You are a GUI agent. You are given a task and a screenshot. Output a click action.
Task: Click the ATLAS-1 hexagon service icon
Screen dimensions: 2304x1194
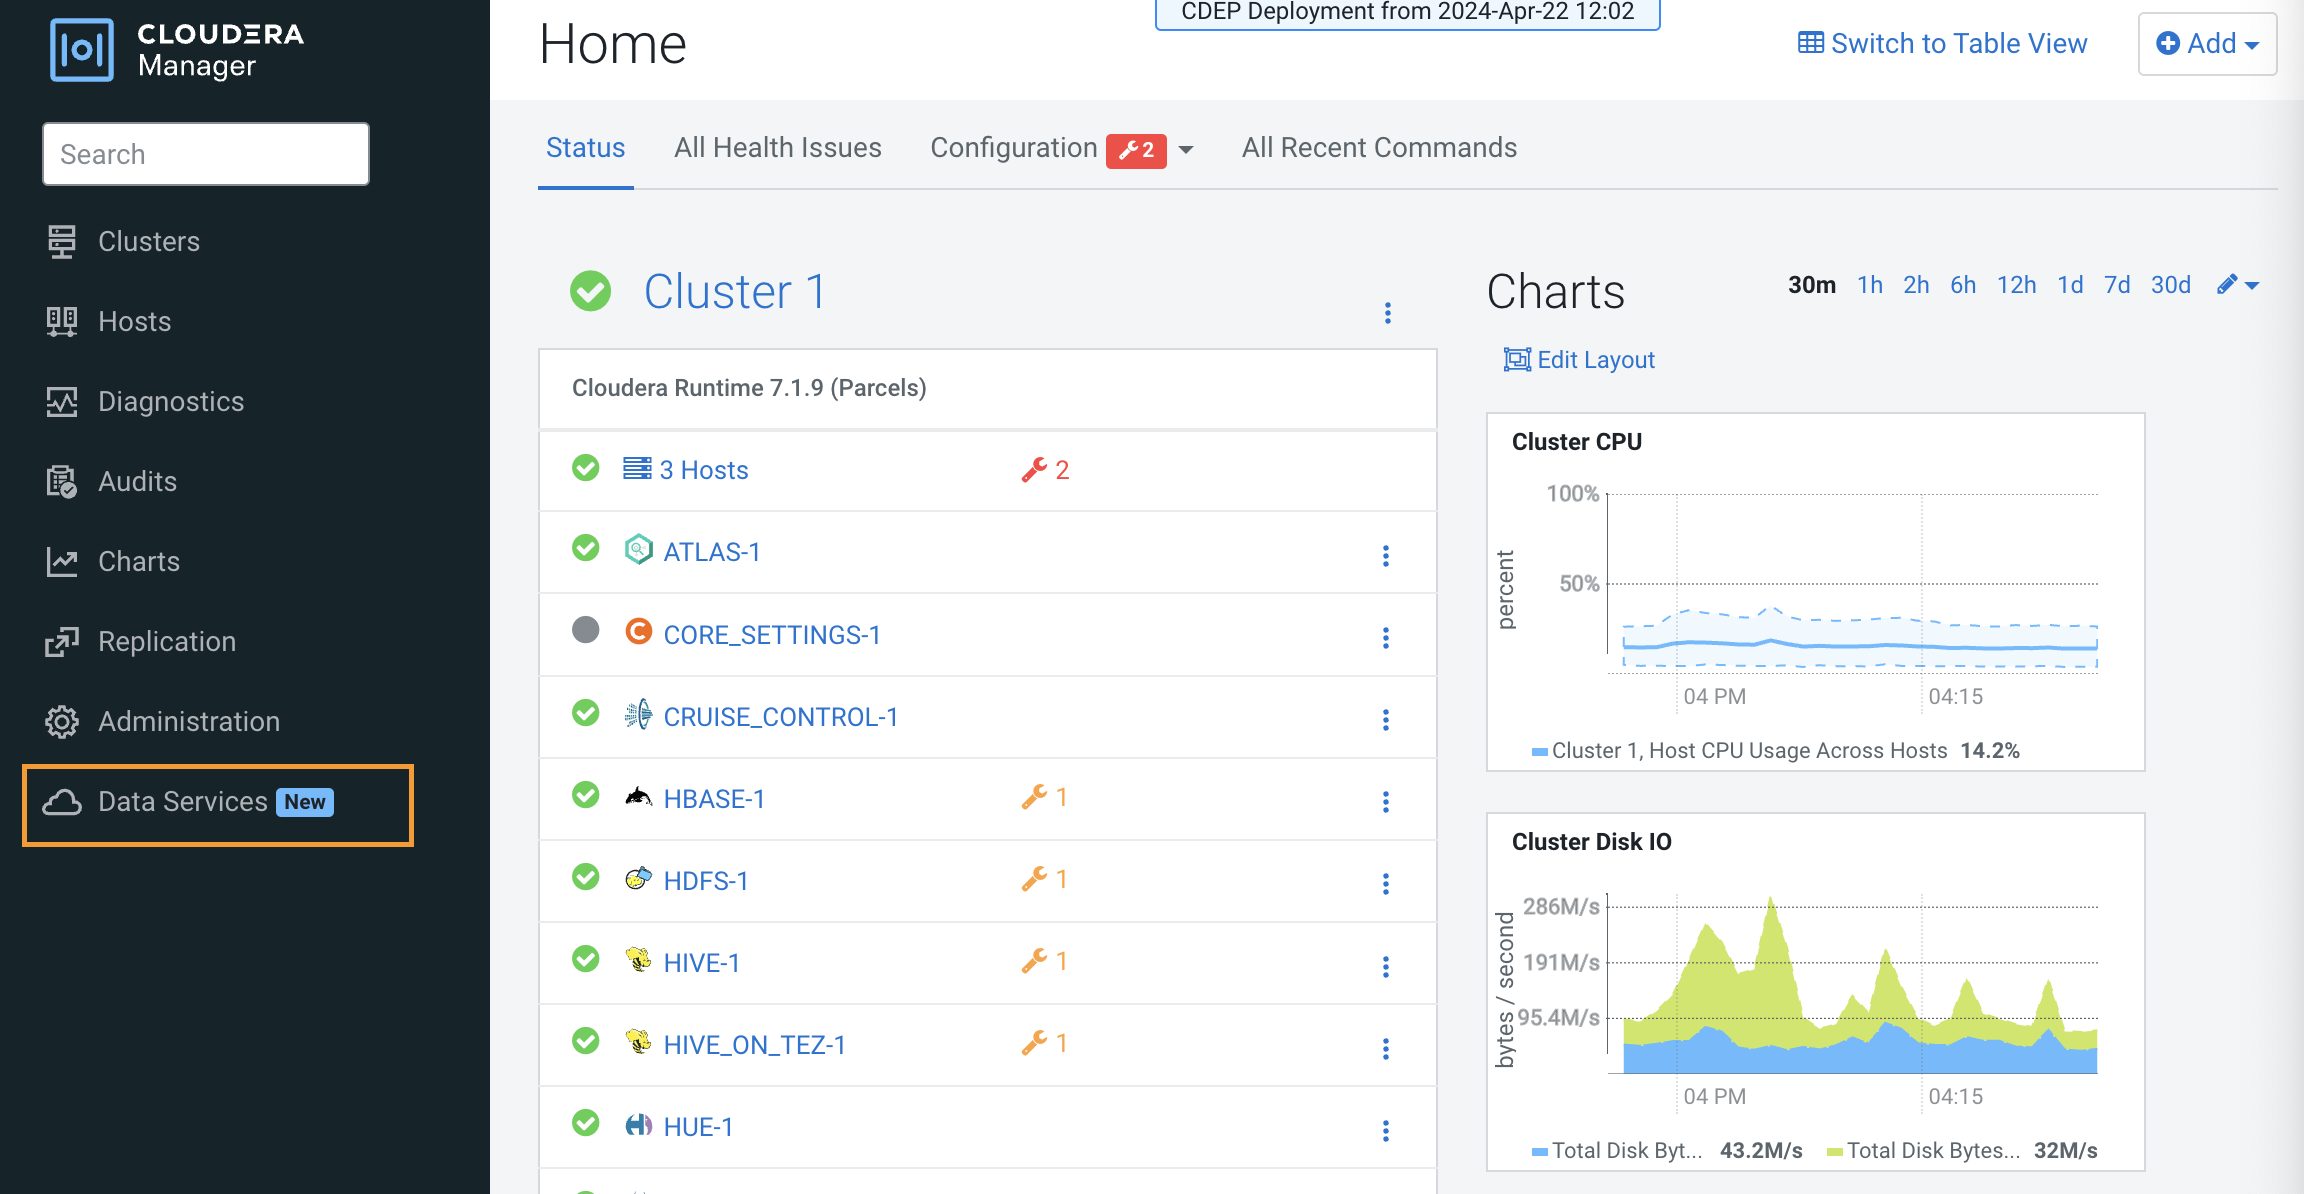(x=638, y=549)
